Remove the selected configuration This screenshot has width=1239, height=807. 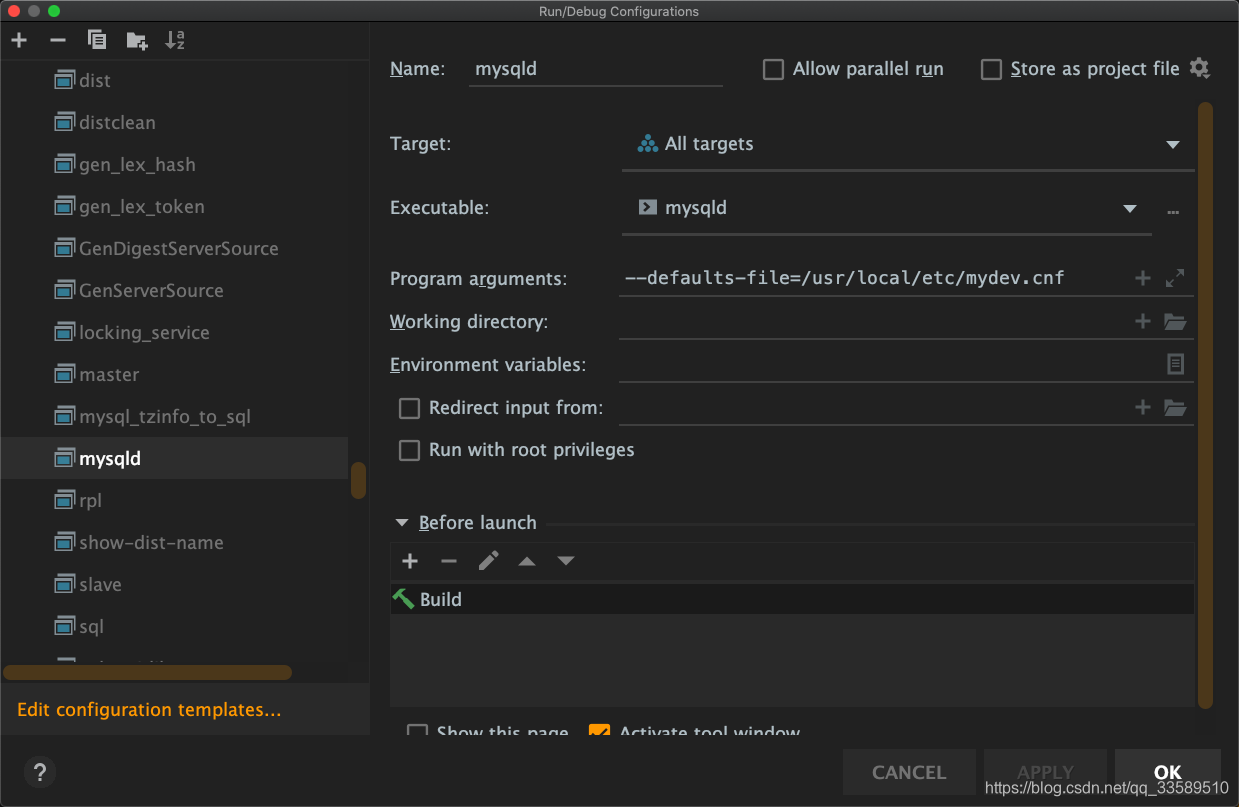58,40
